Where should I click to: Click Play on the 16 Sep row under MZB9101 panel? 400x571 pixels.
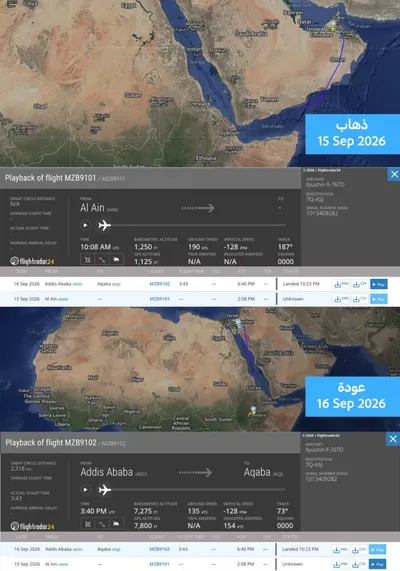(379, 284)
